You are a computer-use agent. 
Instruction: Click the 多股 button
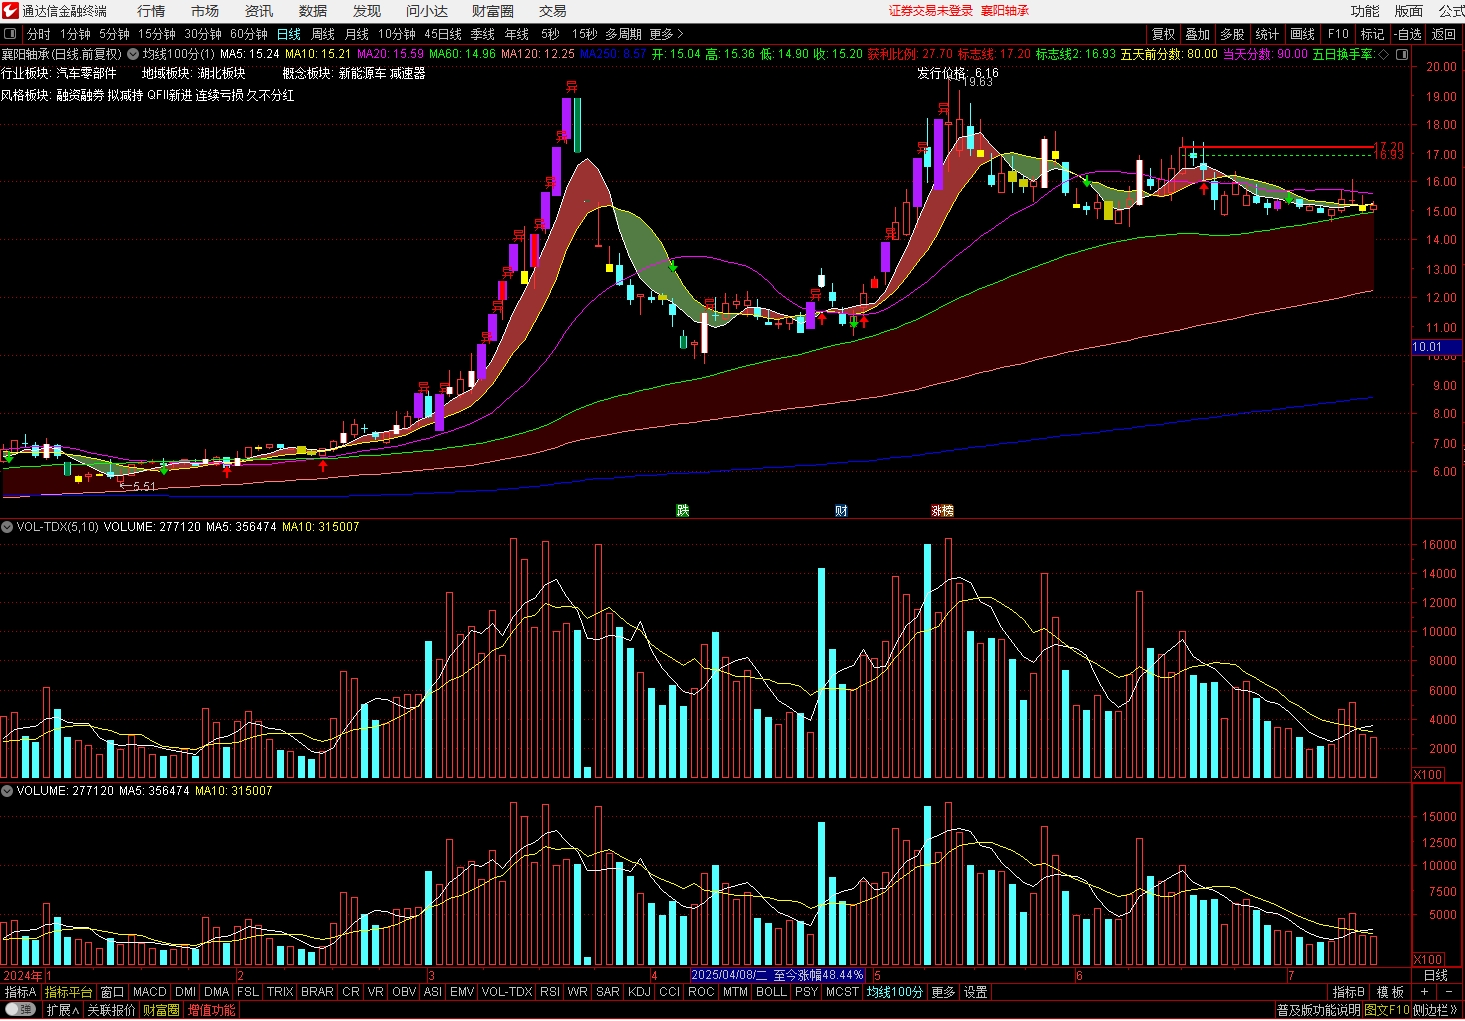[1232, 34]
